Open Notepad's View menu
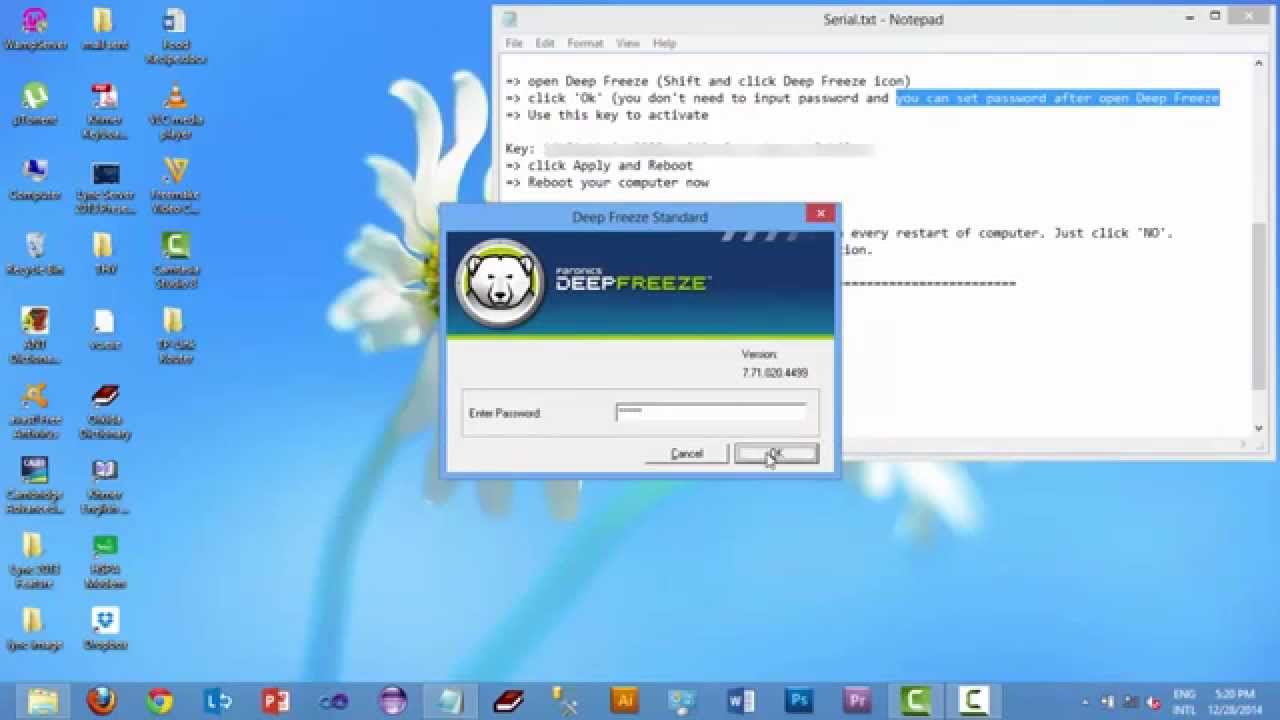Viewport: 1280px width, 720px height. [x=628, y=43]
